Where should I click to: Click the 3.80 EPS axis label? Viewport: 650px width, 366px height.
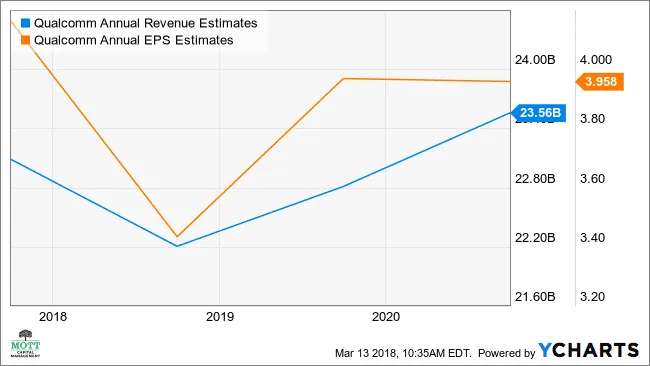[592, 119]
